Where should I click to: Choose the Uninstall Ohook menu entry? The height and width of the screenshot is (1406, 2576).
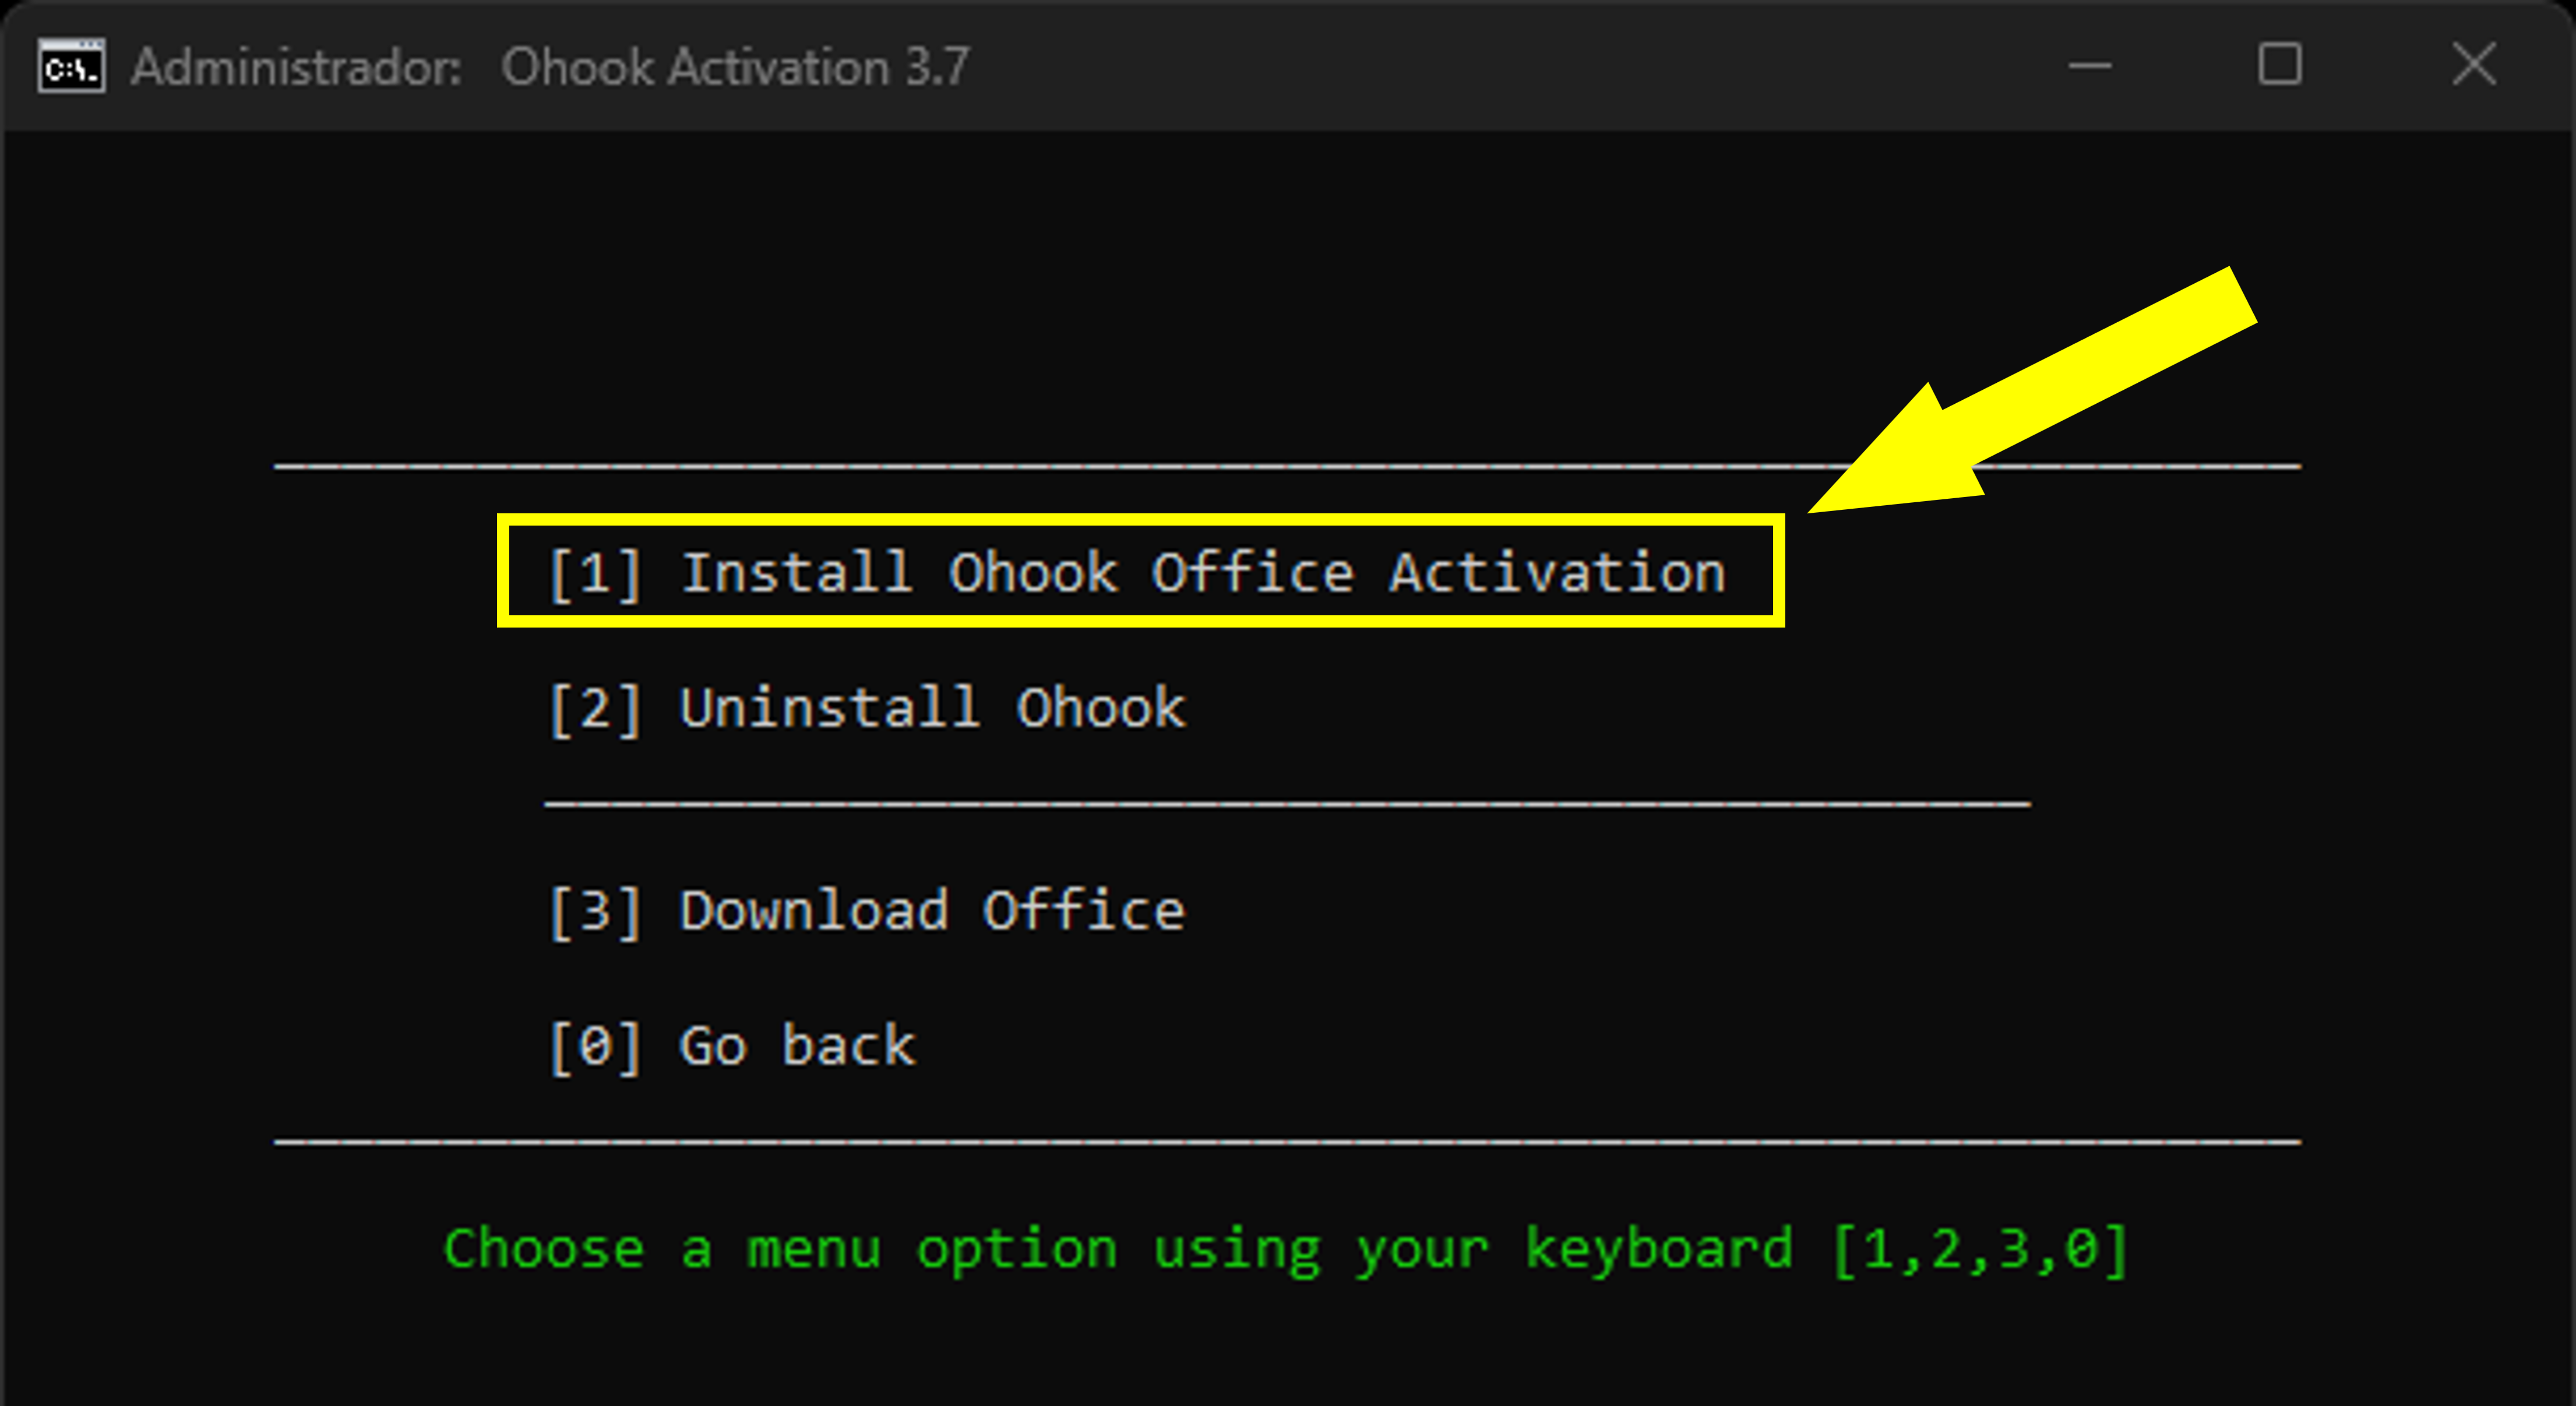click(866, 708)
